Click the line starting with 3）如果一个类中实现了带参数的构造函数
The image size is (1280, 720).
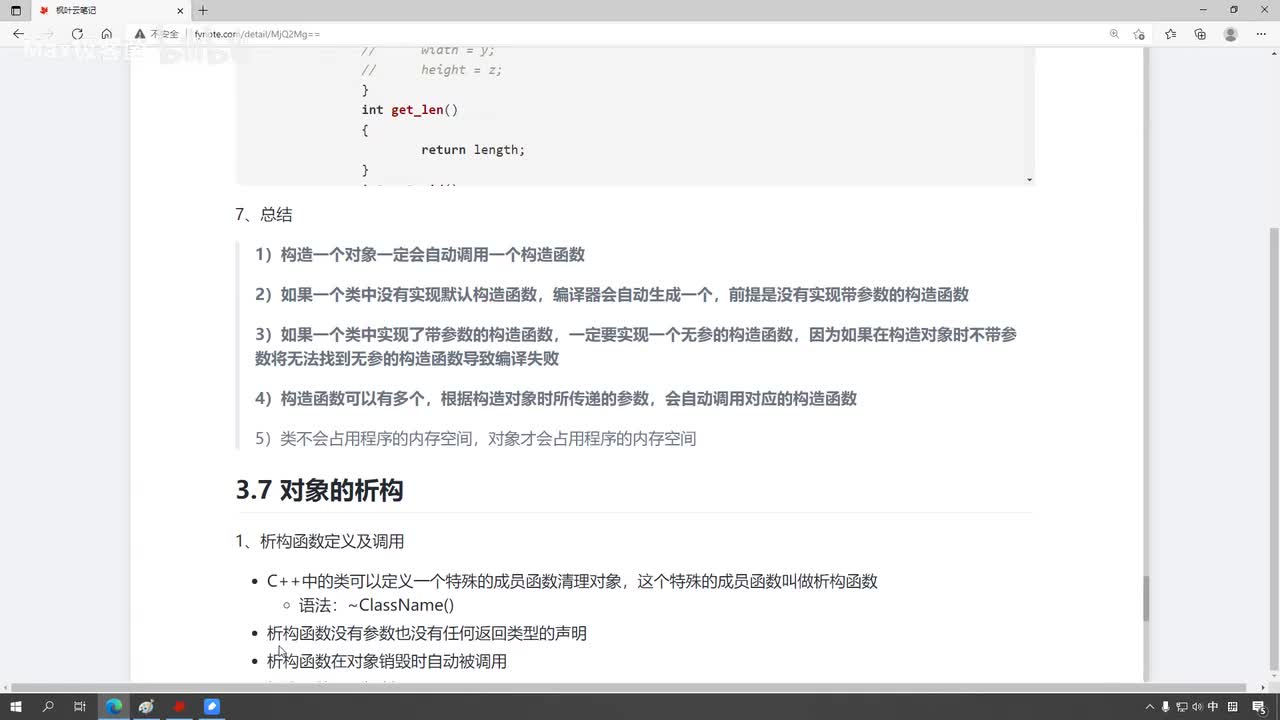coord(636,346)
